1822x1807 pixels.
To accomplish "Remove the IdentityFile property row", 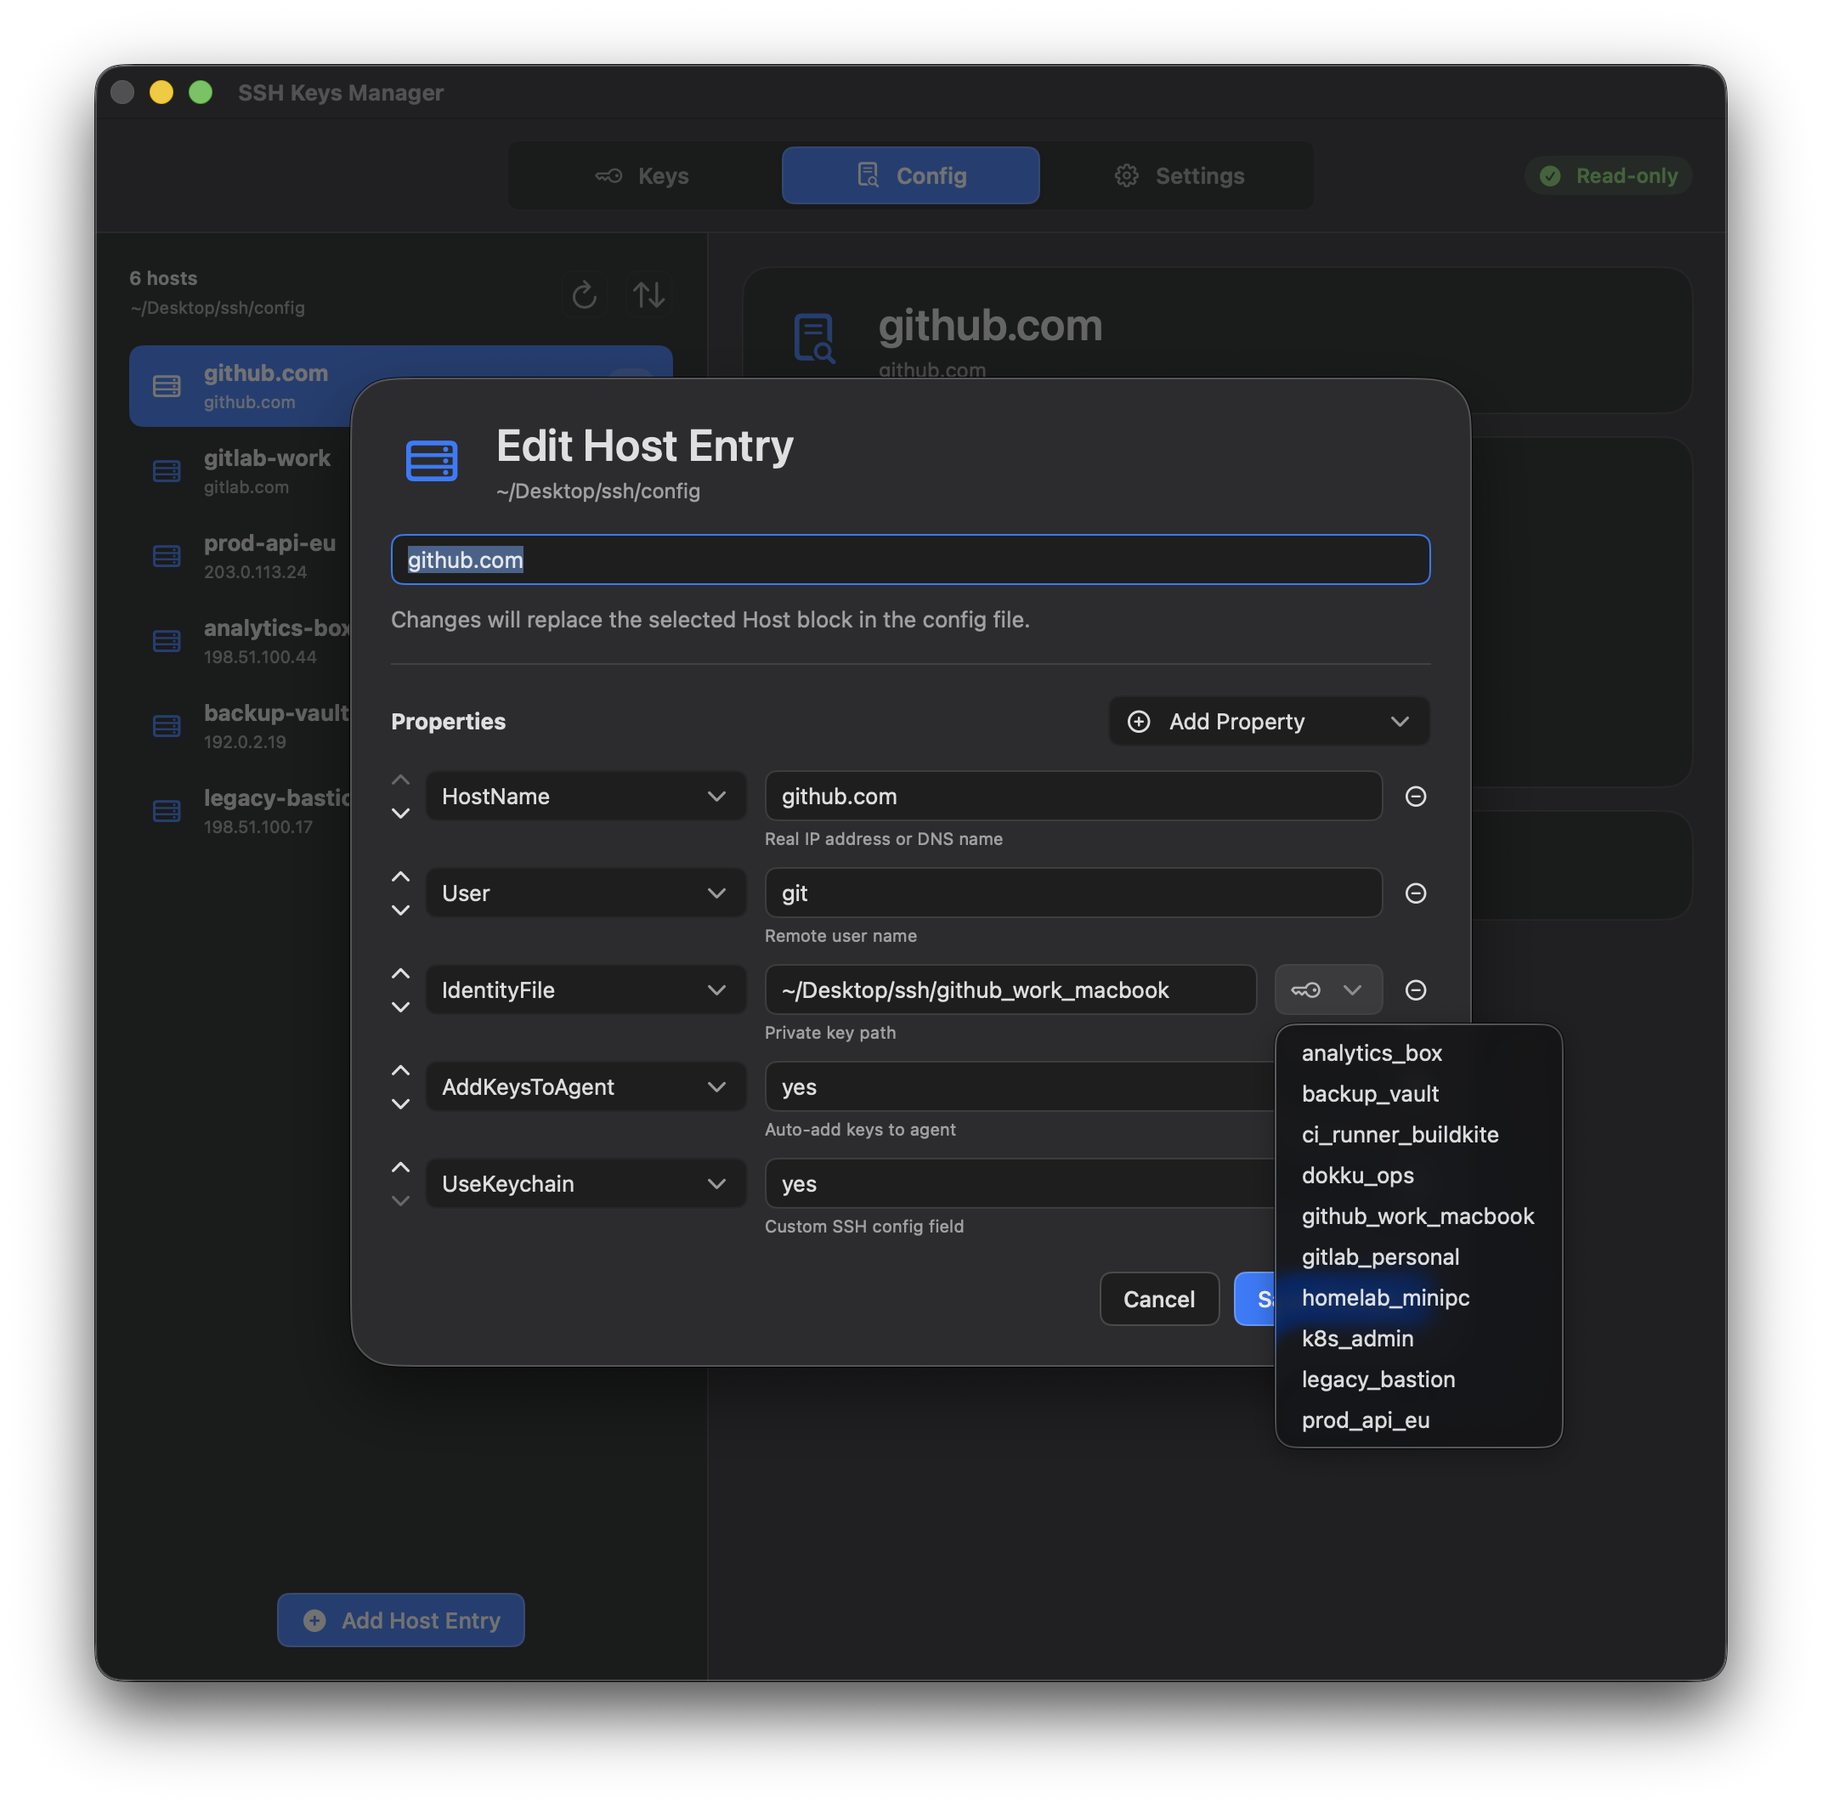I will pyautogui.click(x=1415, y=990).
